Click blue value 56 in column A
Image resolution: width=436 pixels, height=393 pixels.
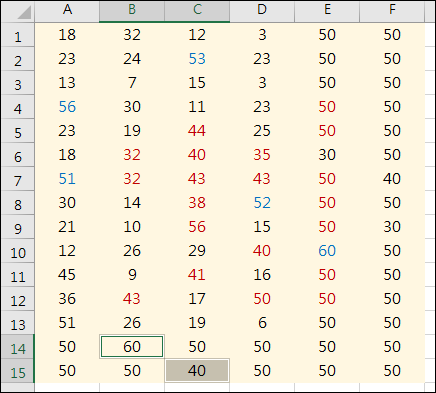tap(67, 107)
